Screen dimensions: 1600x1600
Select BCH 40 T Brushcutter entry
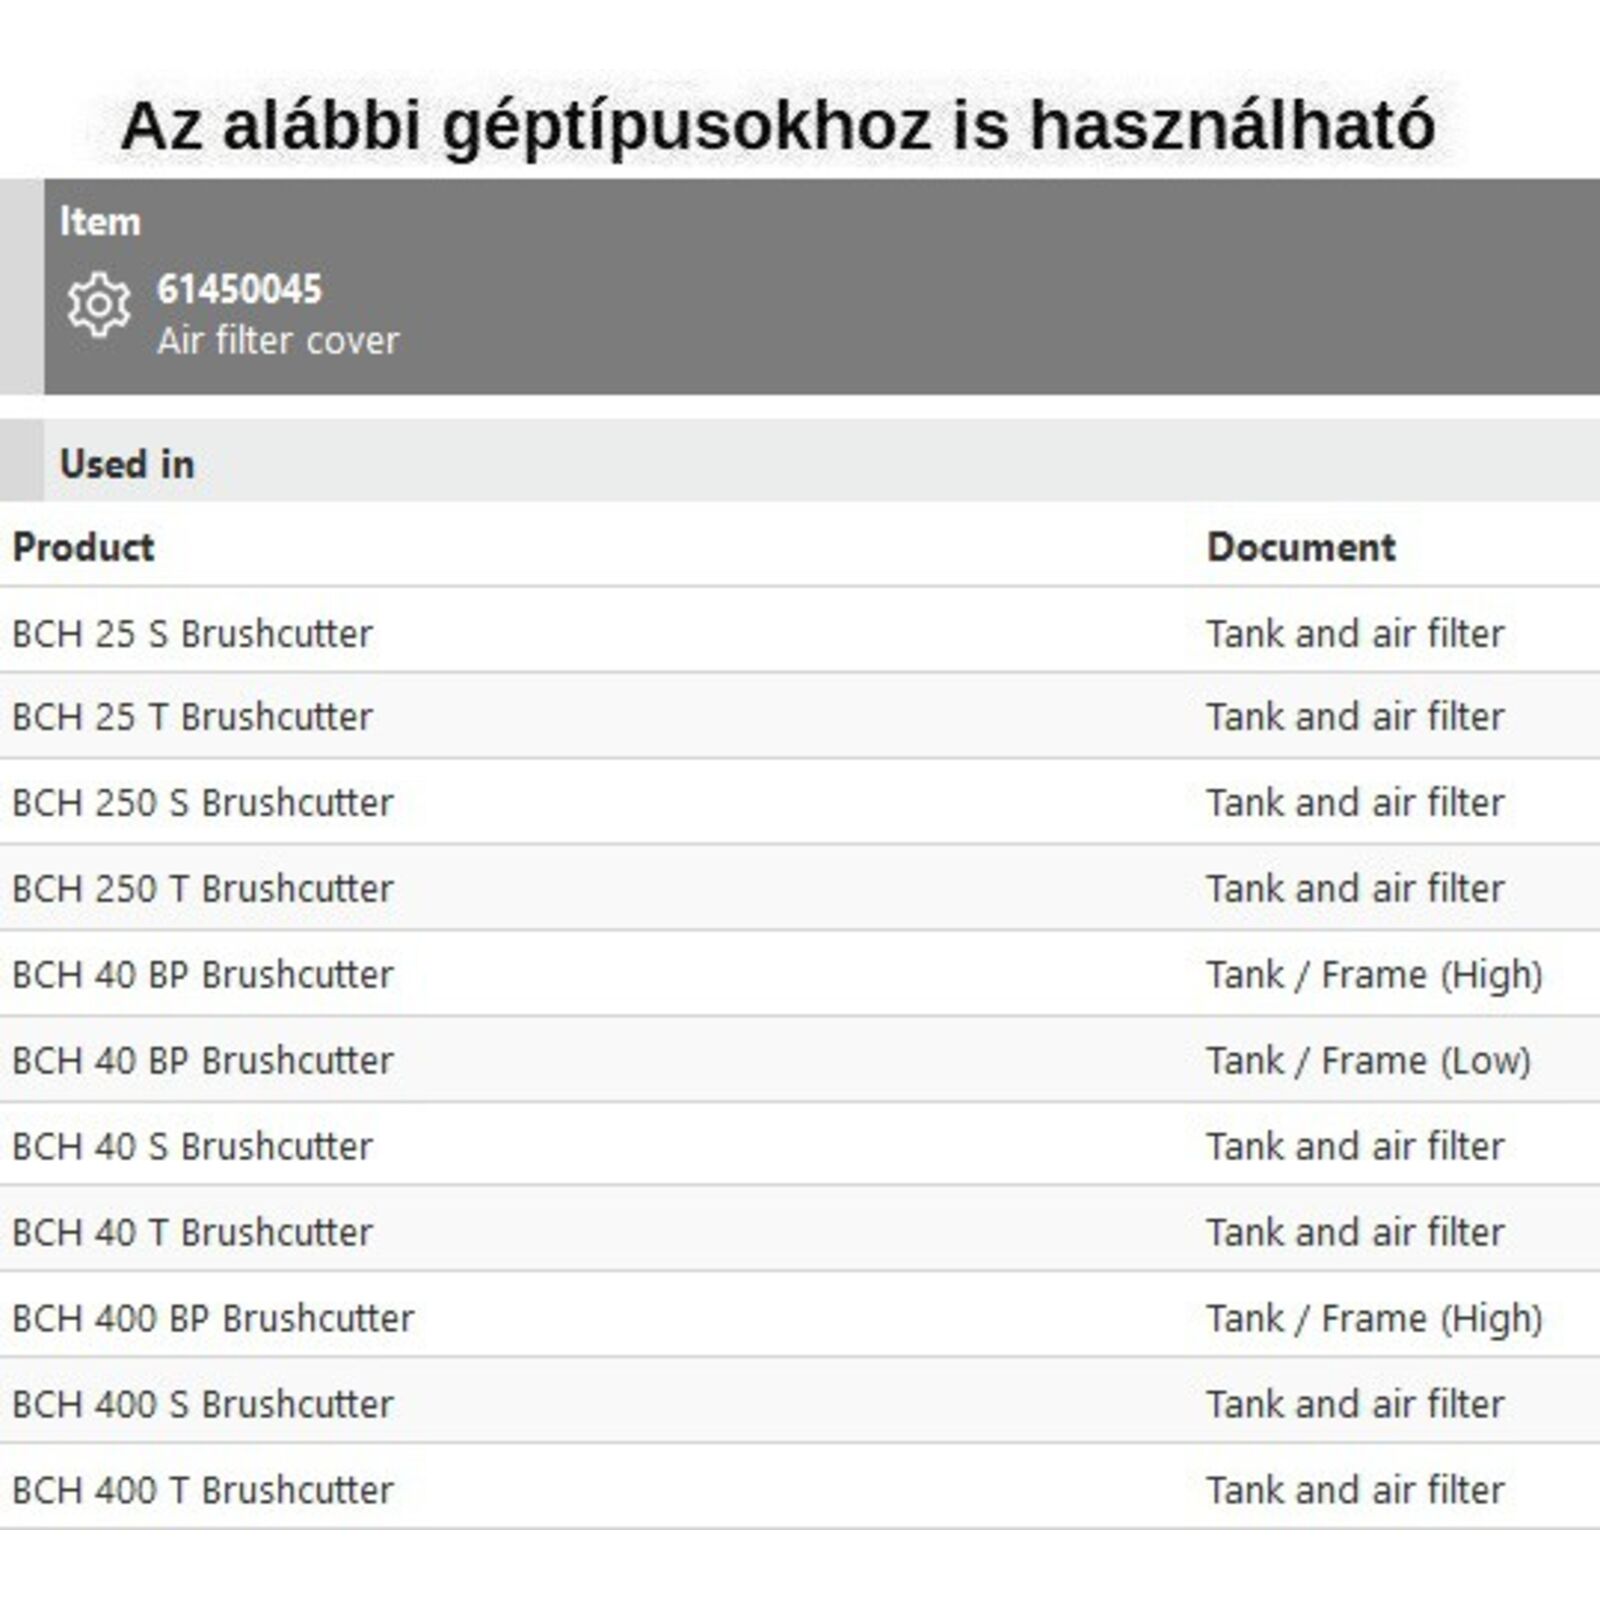(x=192, y=1233)
